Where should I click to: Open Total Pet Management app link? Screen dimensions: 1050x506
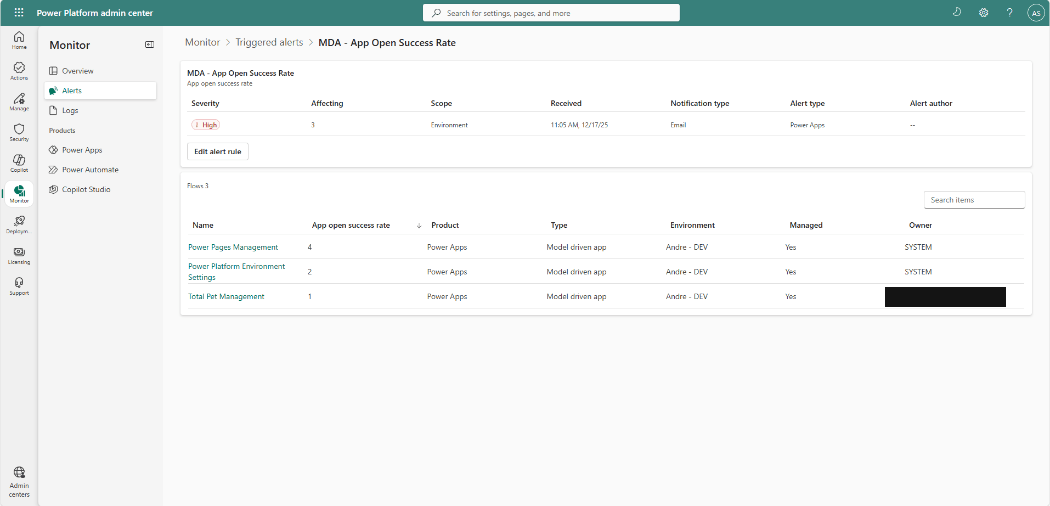pyautogui.click(x=226, y=297)
